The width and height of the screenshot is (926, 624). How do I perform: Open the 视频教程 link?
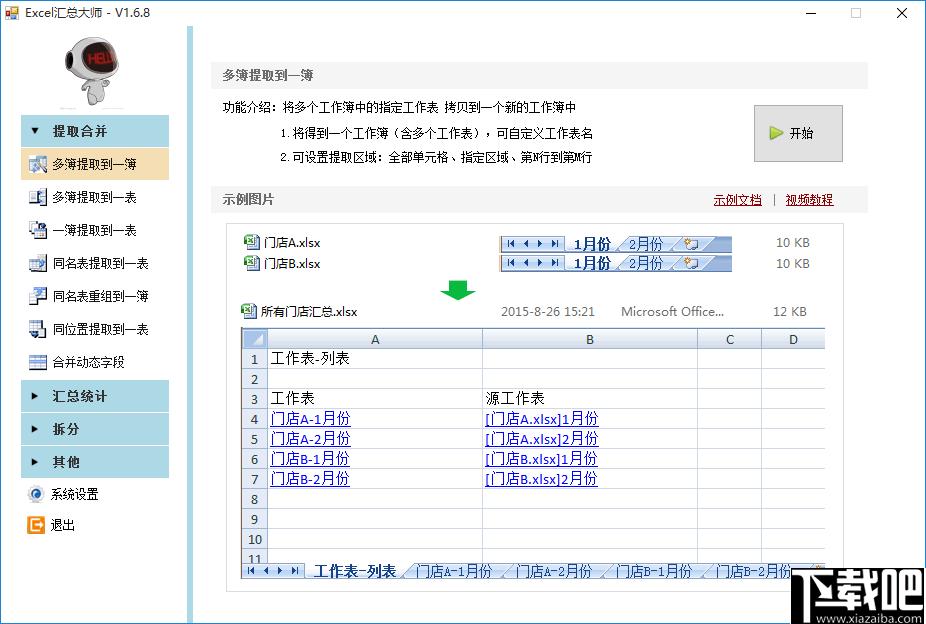coord(809,200)
